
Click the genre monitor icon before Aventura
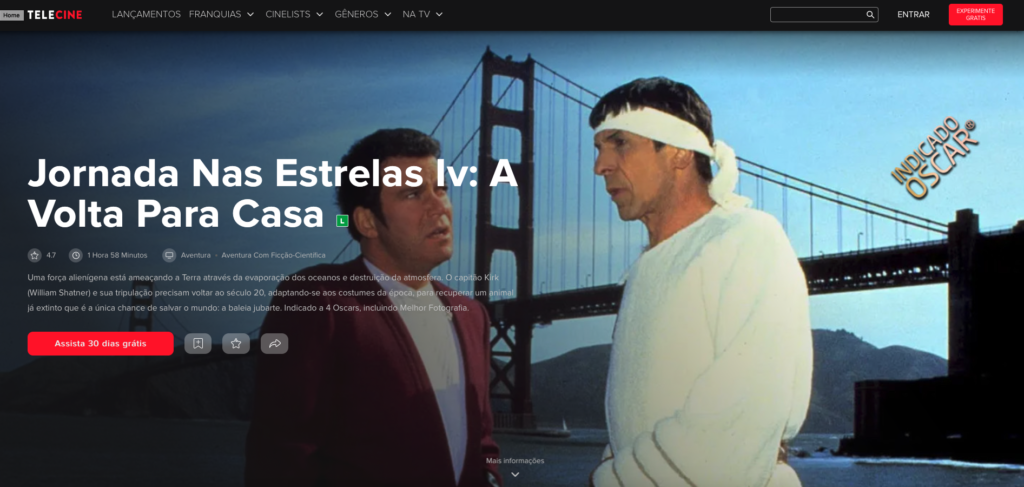point(169,255)
